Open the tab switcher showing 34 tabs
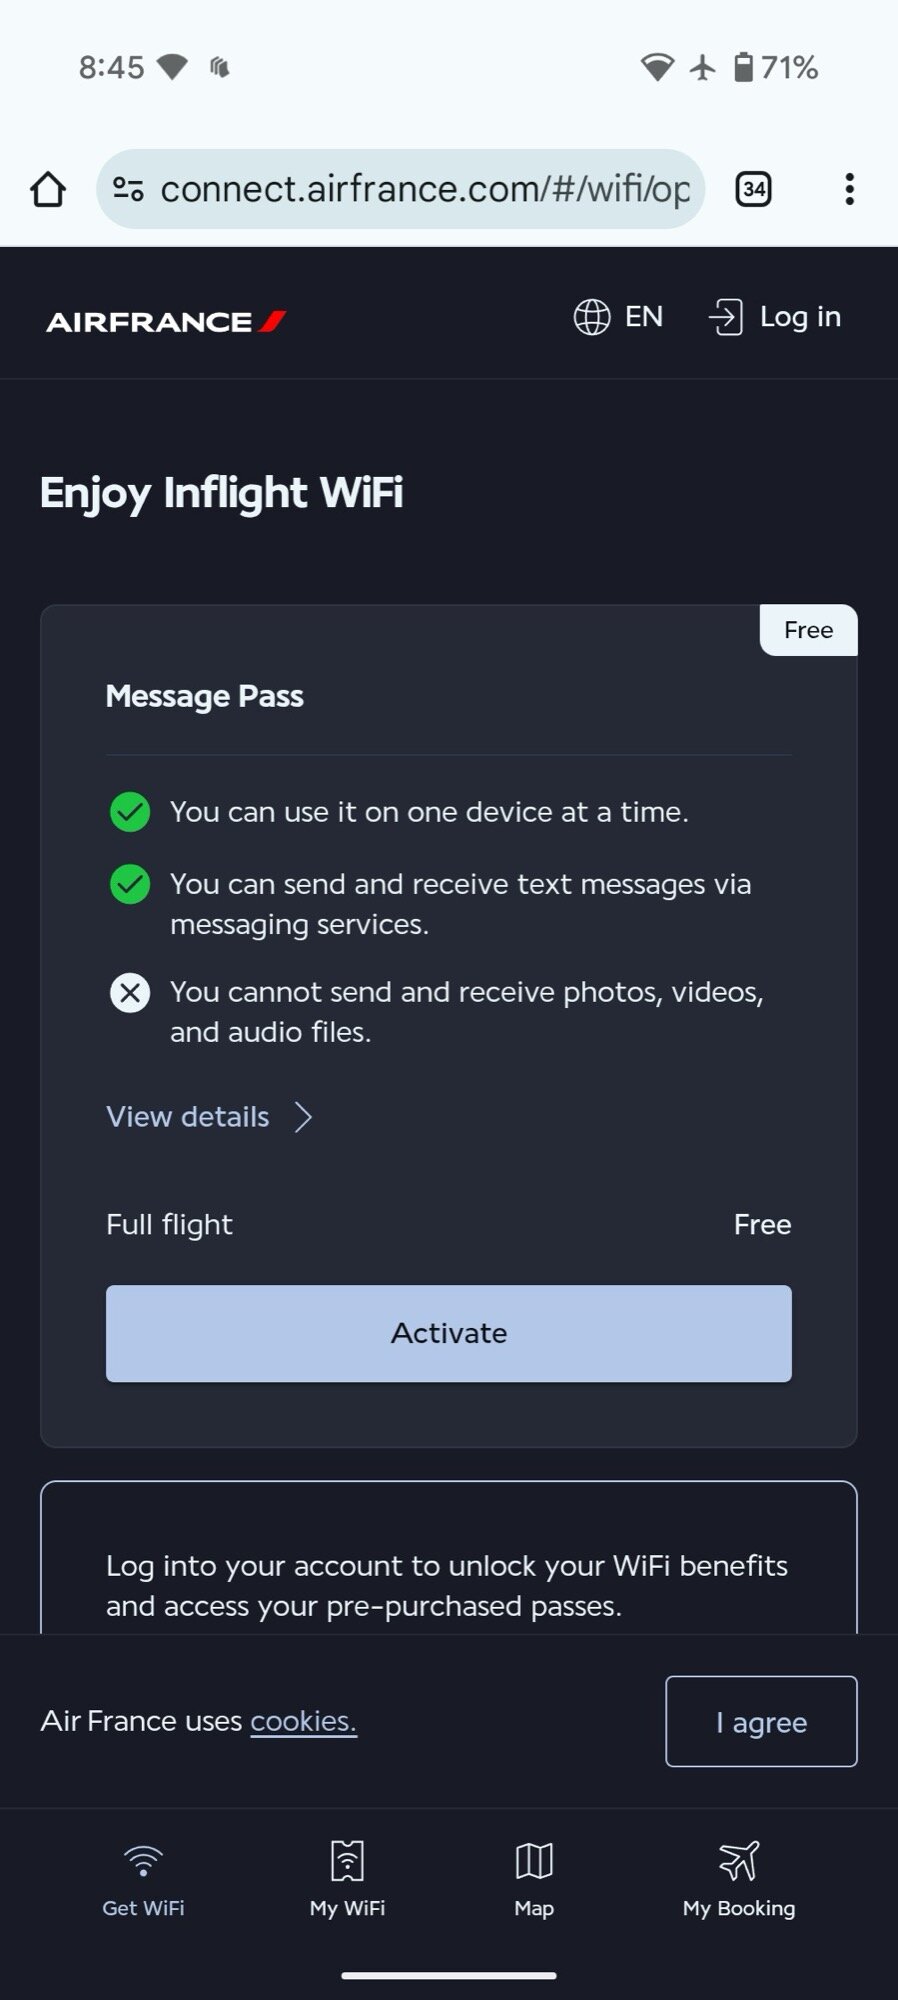898x2000 pixels. pyautogui.click(x=753, y=189)
